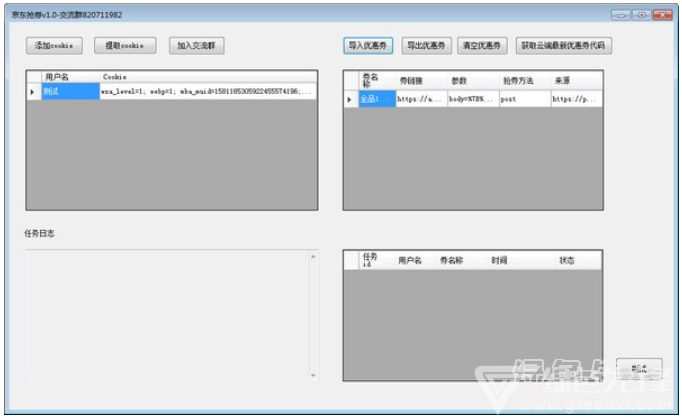This screenshot has height=419, width=682.
Task: Select the body=%7B%... parameter cell
Action: [473, 99]
